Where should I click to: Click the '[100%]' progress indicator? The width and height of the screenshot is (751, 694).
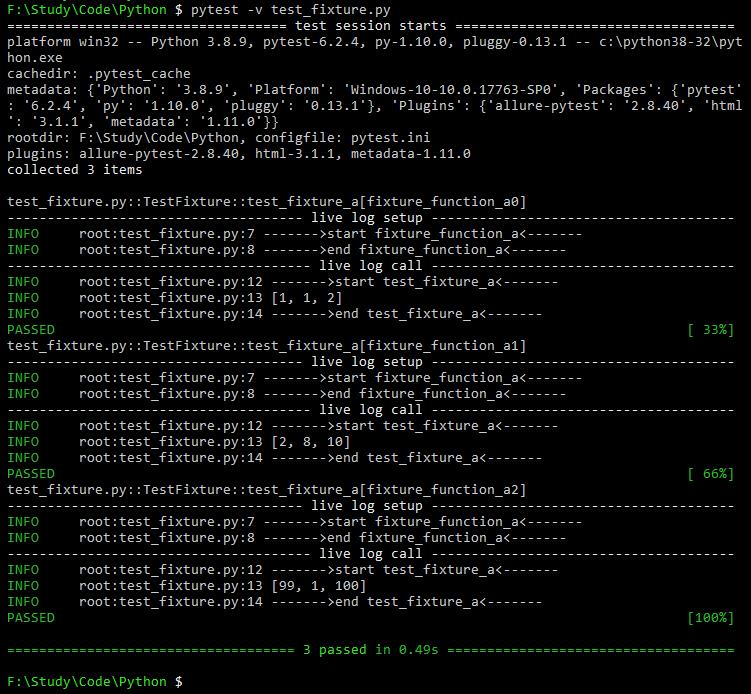pos(711,618)
